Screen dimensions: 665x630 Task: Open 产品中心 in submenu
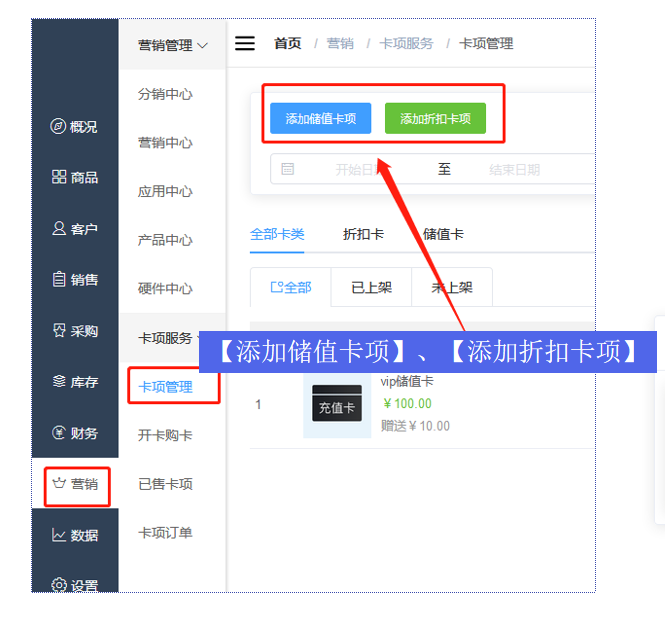165,240
